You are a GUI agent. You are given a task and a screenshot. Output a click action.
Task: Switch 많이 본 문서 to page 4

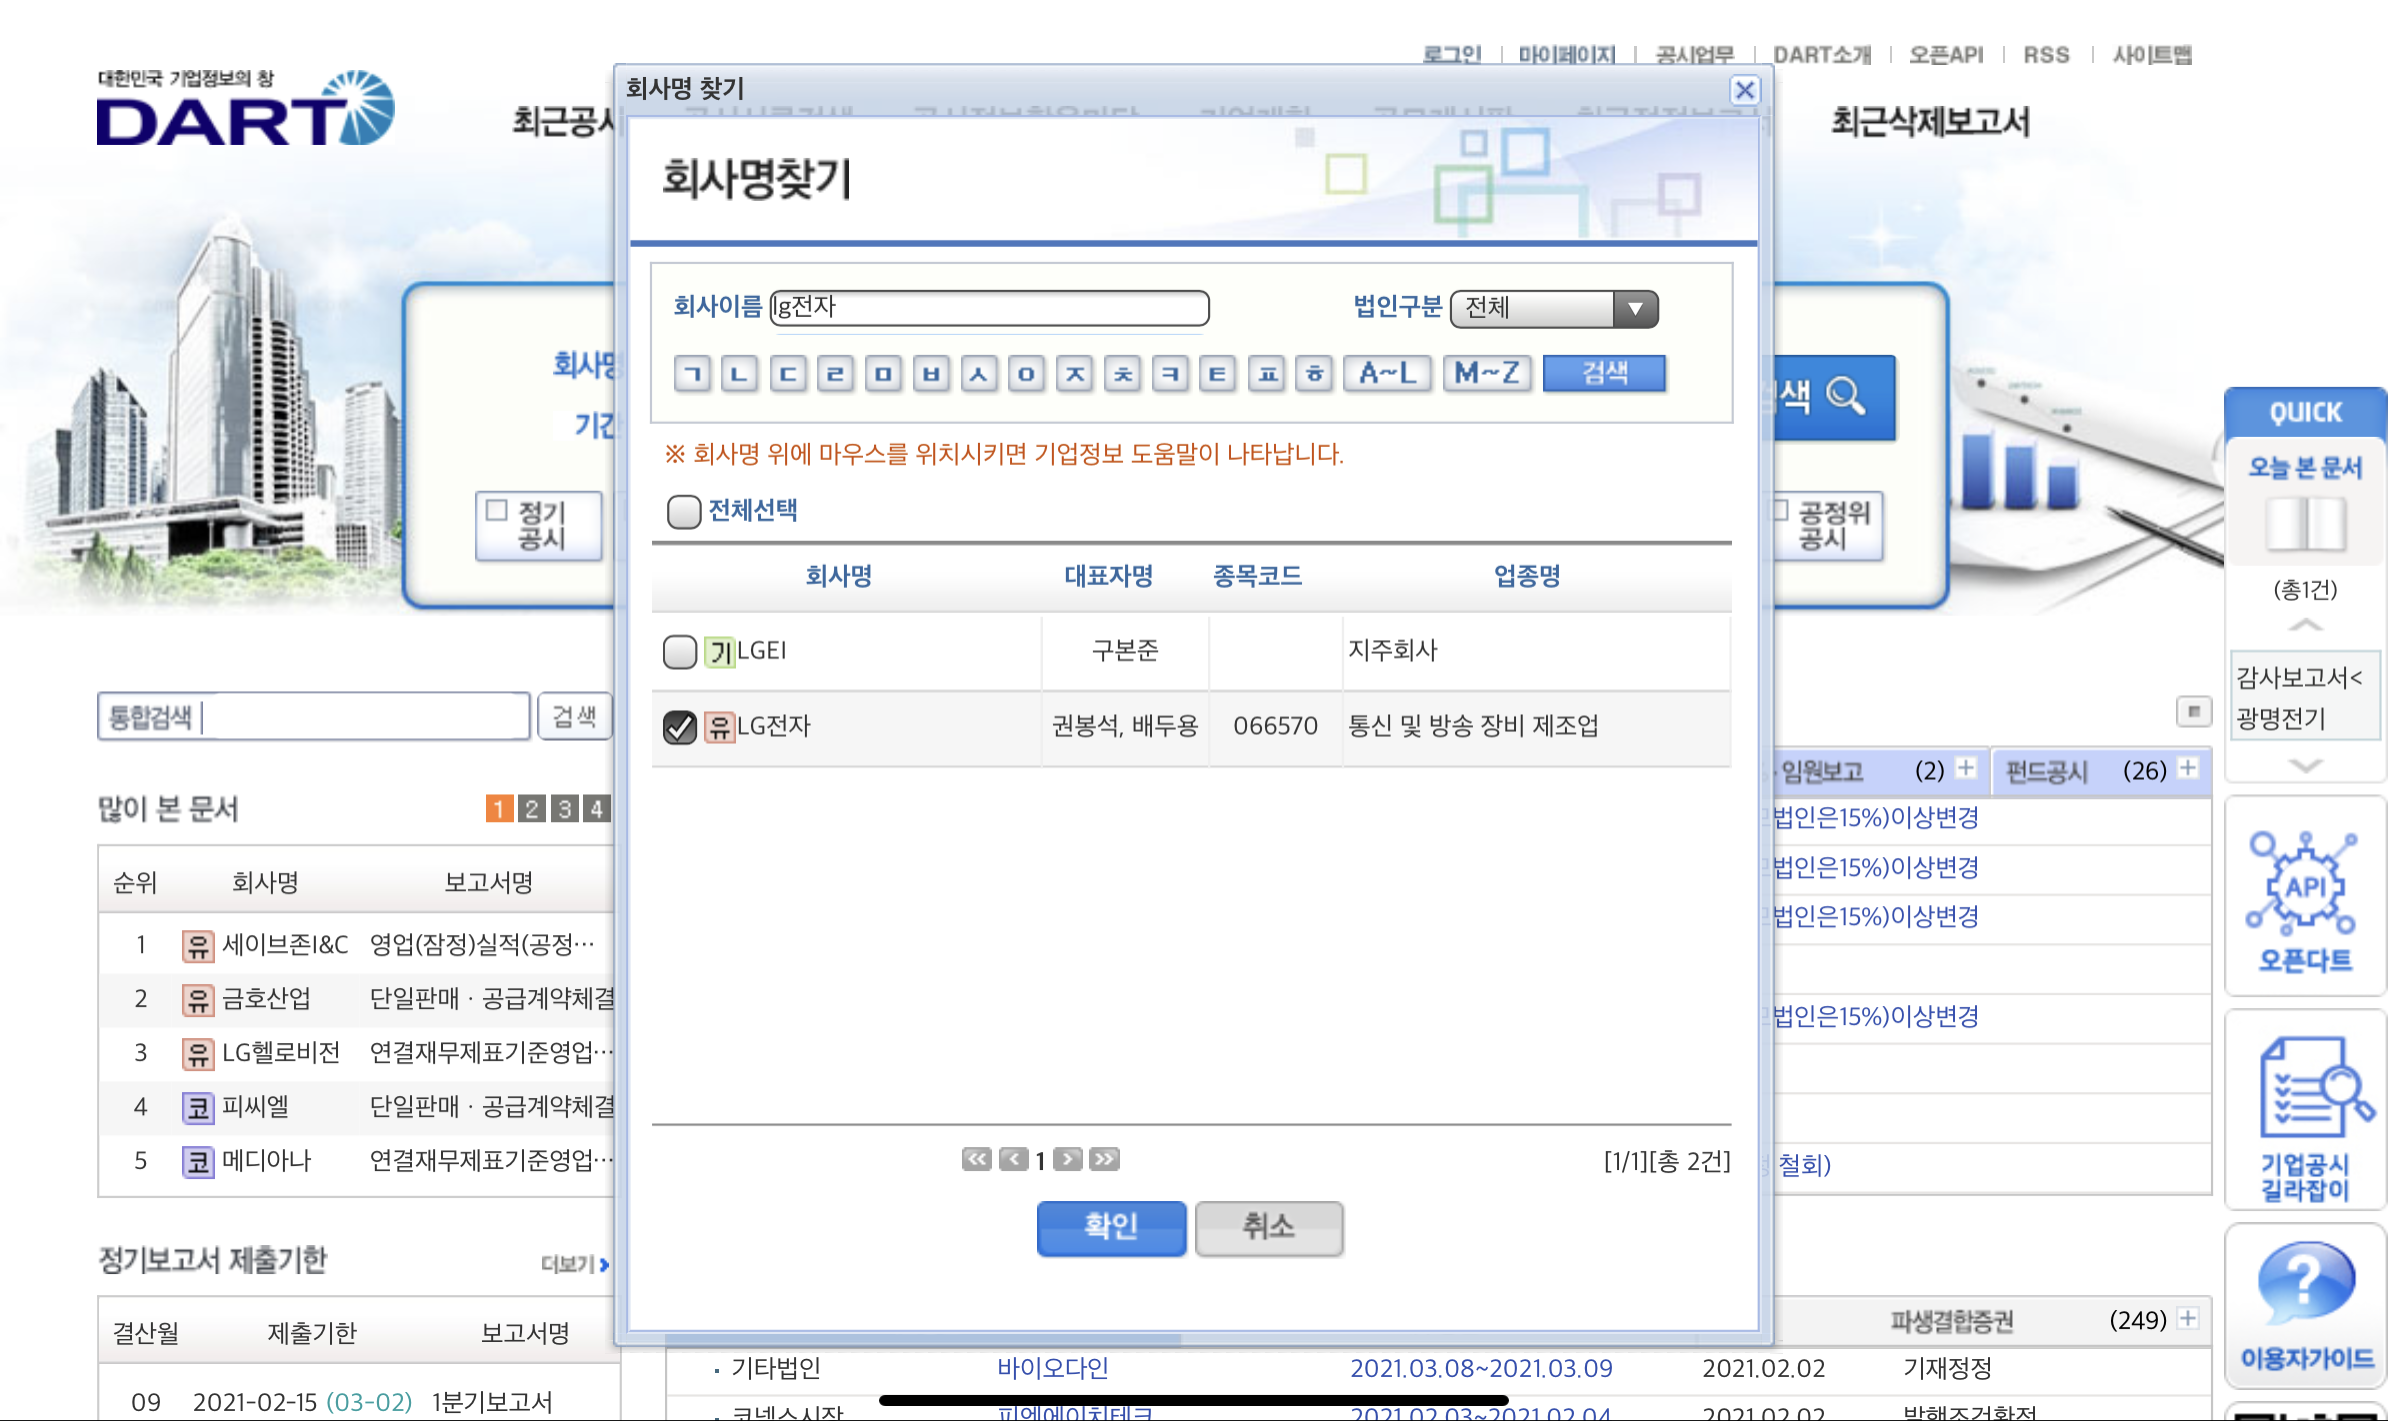tap(597, 808)
